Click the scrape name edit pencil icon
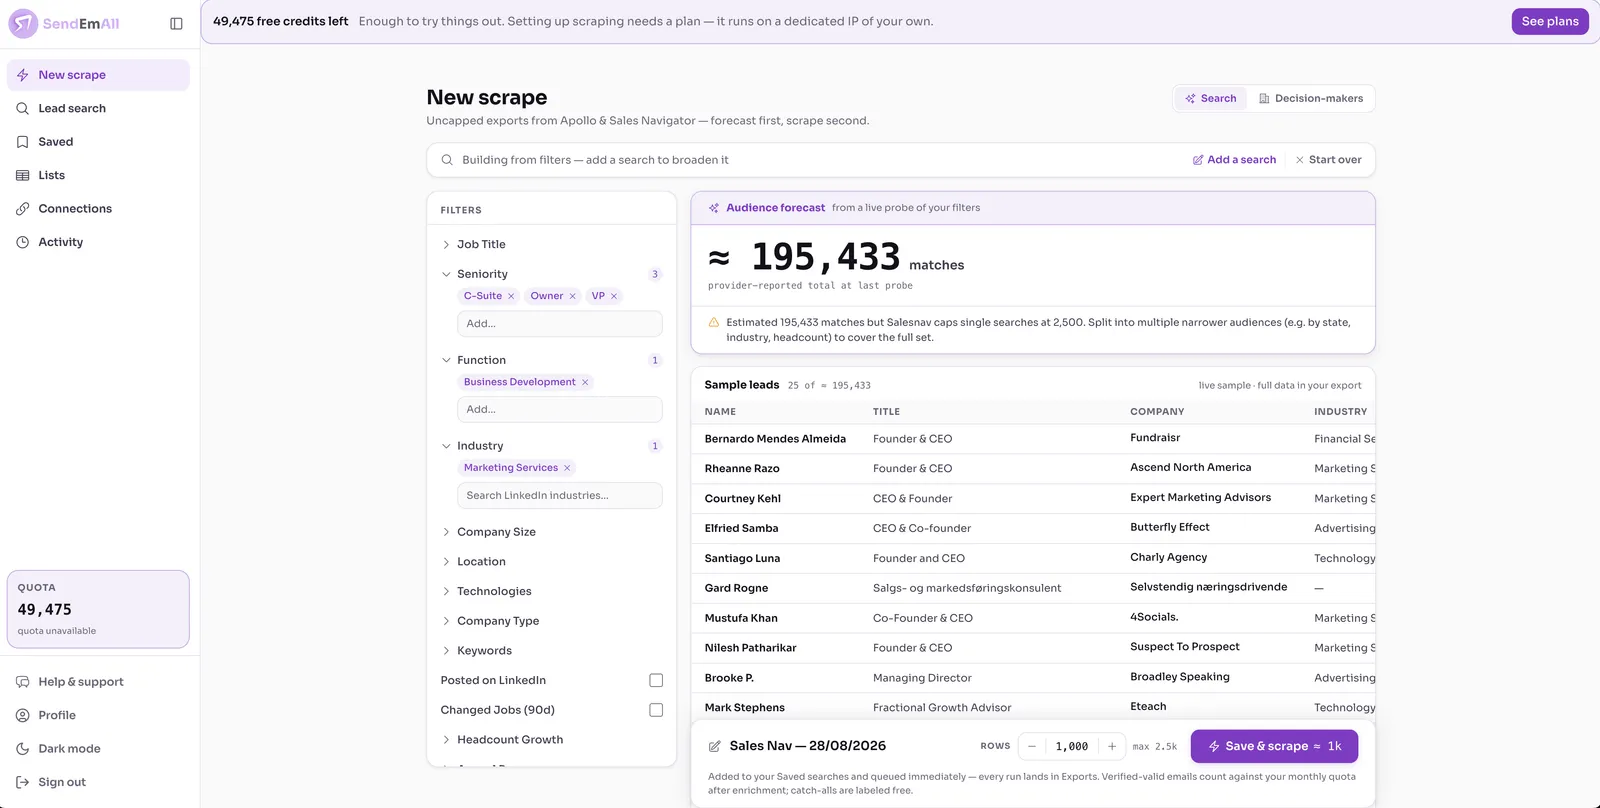The width and height of the screenshot is (1600, 808). tap(715, 746)
